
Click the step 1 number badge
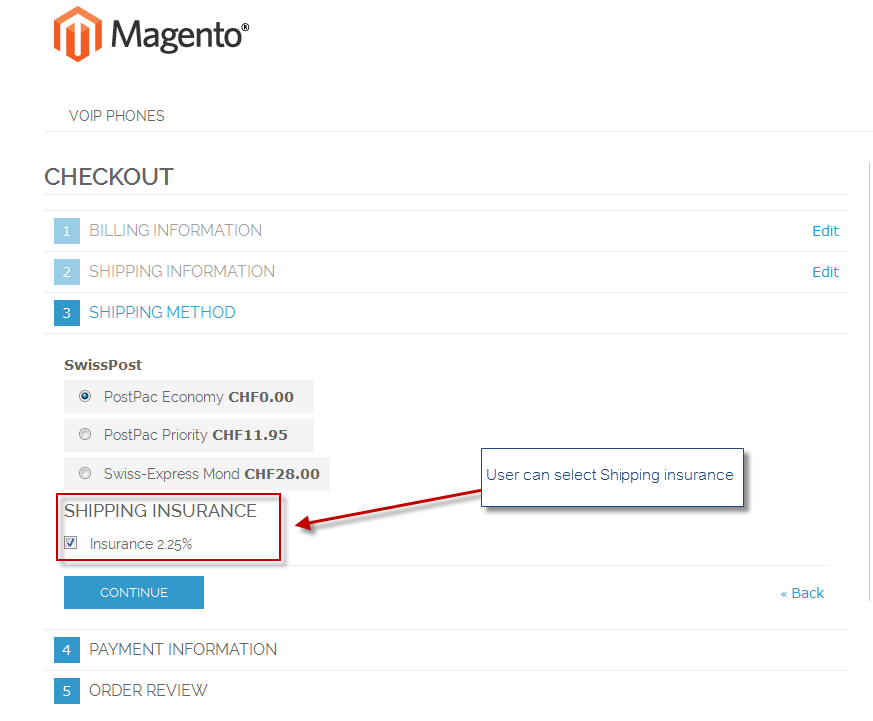point(67,231)
